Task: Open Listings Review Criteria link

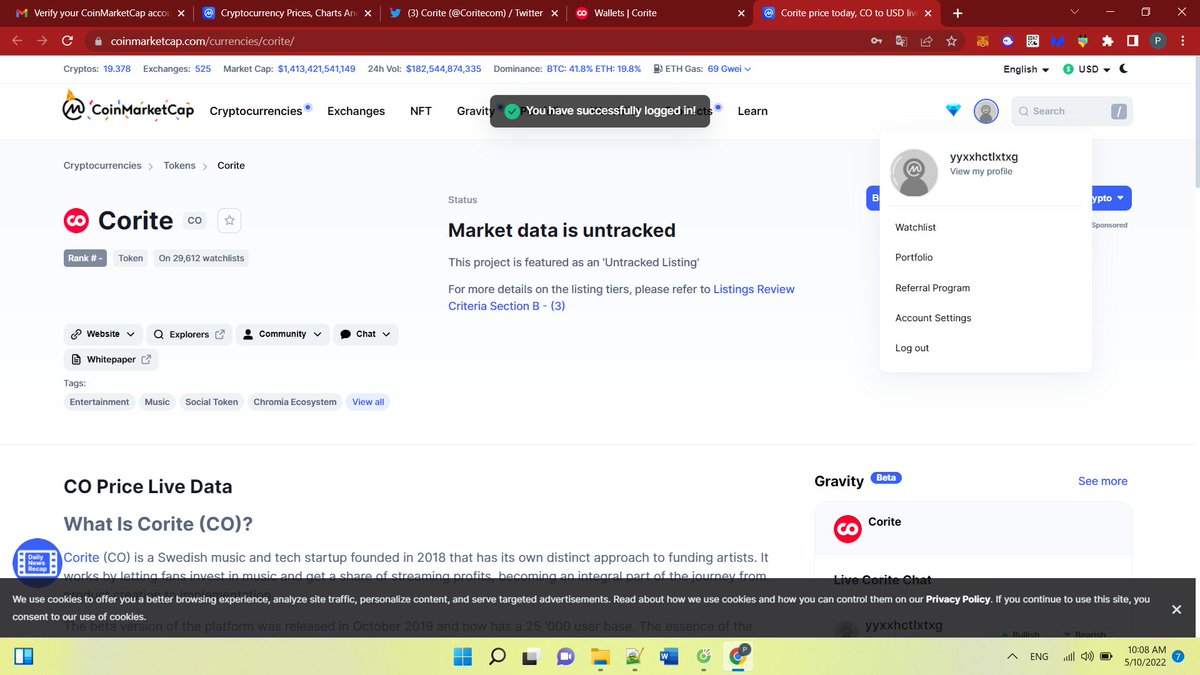Action: pos(622,297)
